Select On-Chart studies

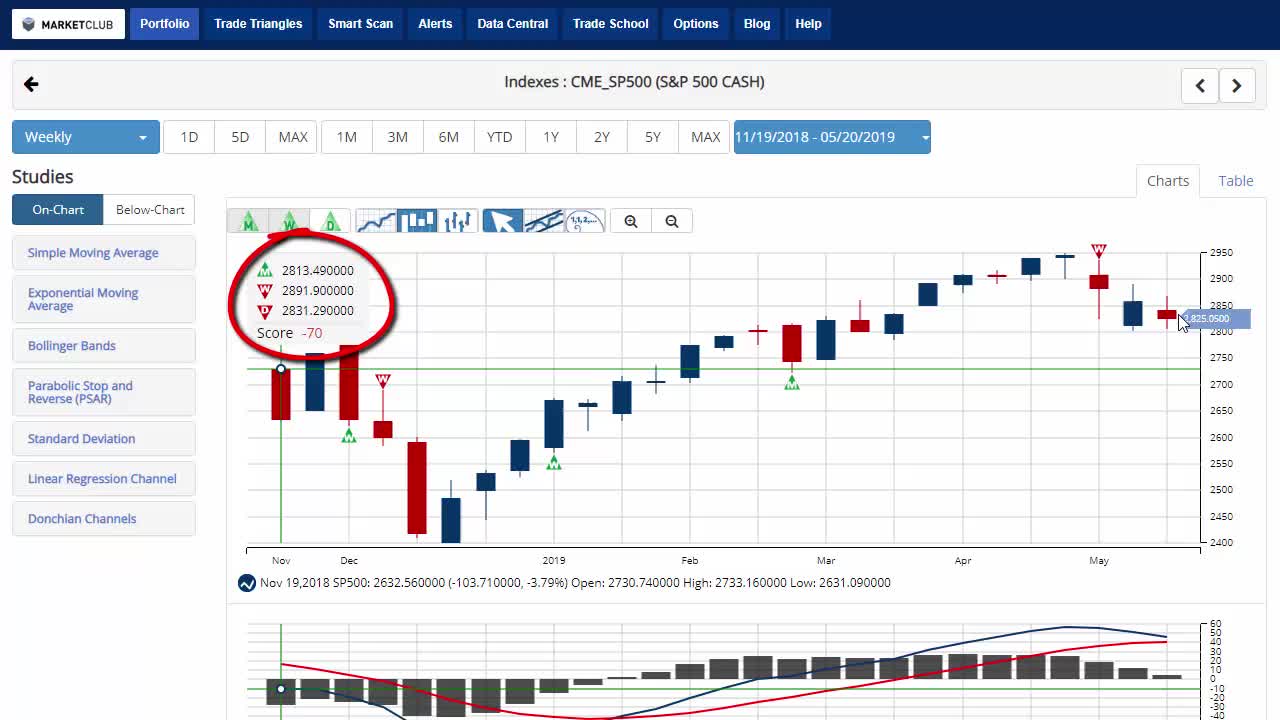[x=58, y=210]
